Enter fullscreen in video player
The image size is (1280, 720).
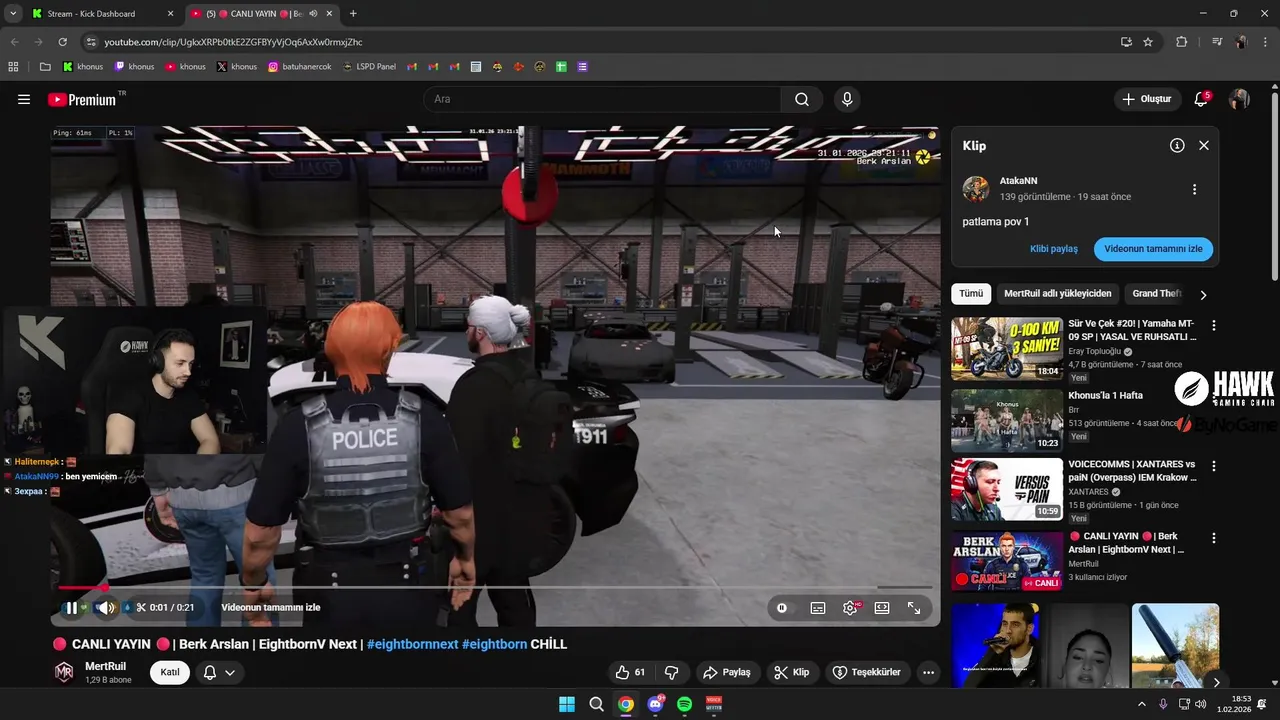click(914, 608)
